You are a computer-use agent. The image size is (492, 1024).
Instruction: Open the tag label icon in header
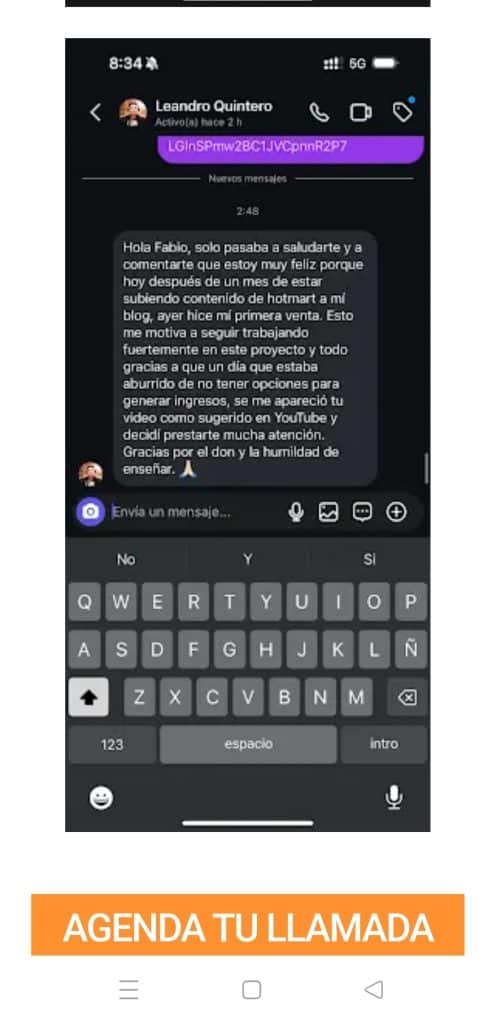pos(403,112)
